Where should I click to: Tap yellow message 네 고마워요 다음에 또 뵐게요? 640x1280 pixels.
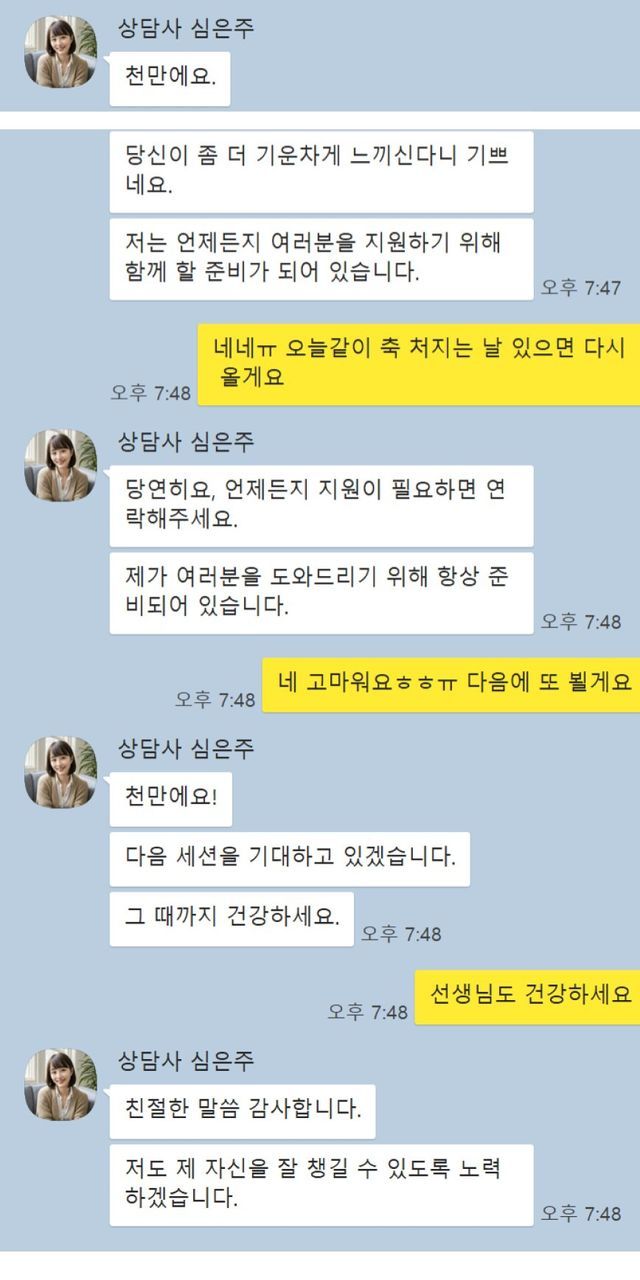pyautogui.click(x=451, y=685)
